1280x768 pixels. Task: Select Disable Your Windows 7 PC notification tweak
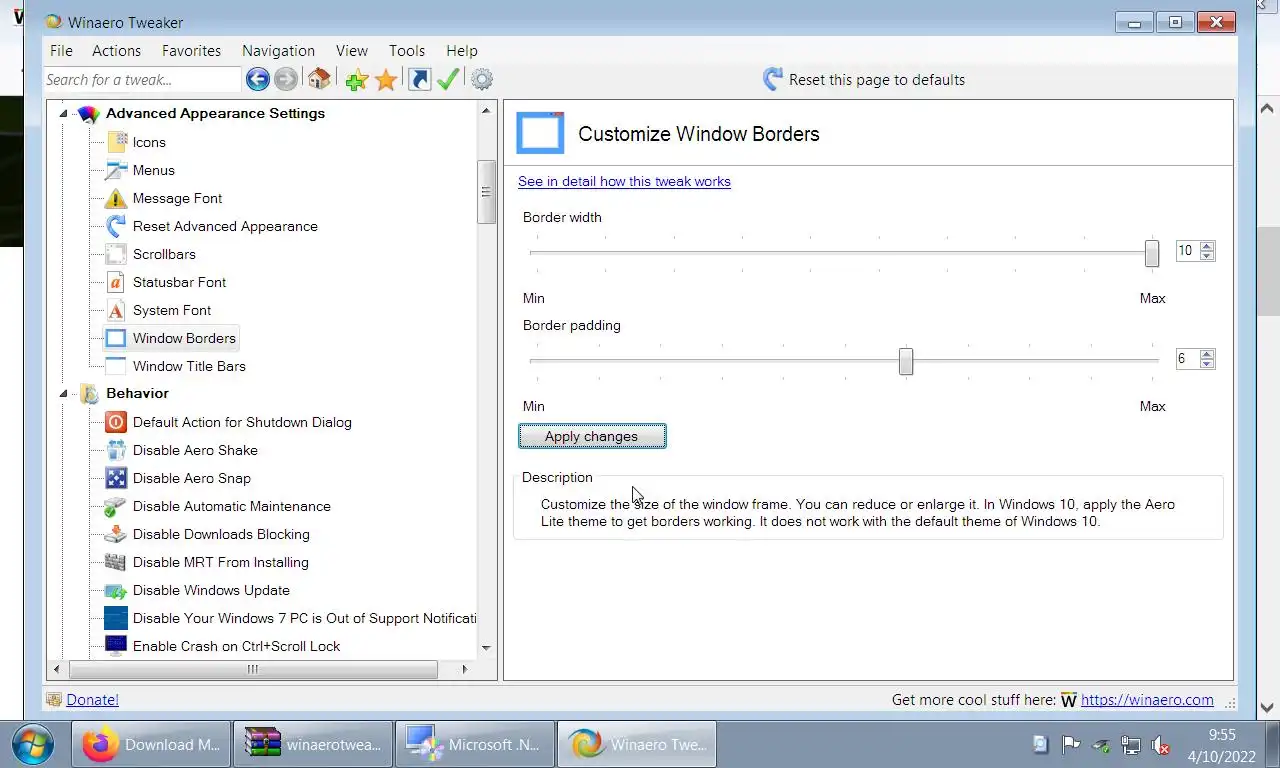[x=304, y=618]
